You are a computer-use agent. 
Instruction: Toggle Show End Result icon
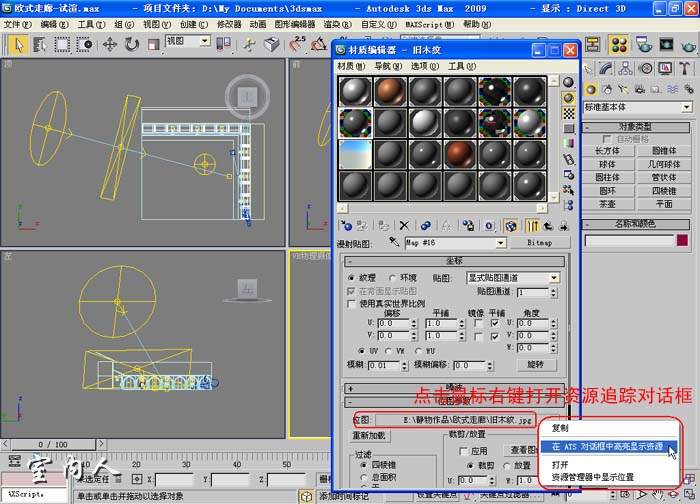pos(532,225)
